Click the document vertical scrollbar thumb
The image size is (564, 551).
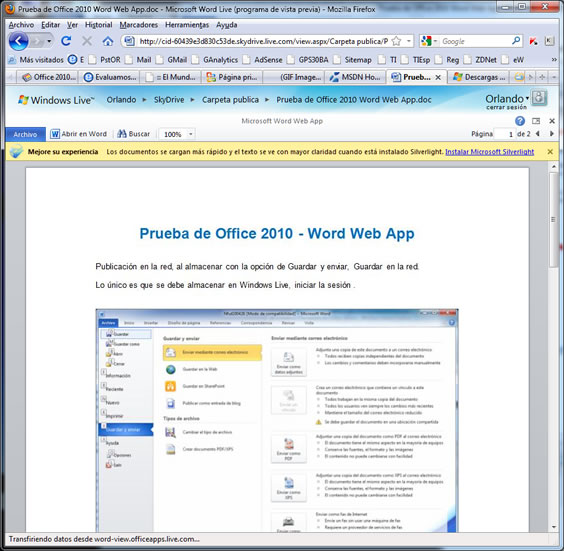554,219
